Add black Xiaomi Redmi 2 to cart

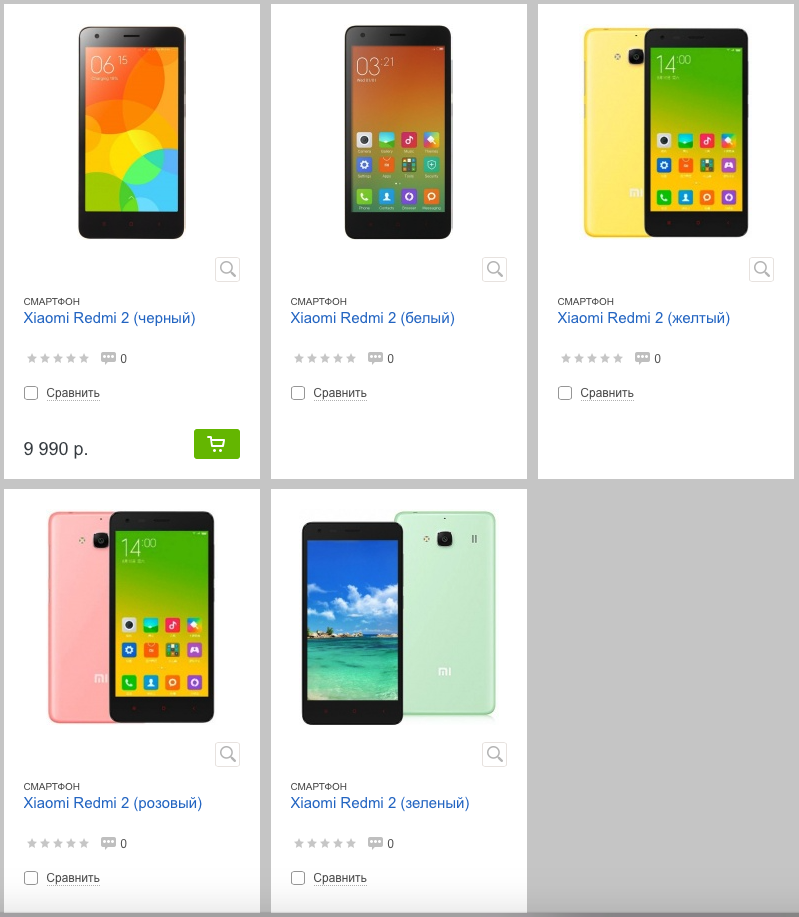pyautogui.click(x=216, y=444)
